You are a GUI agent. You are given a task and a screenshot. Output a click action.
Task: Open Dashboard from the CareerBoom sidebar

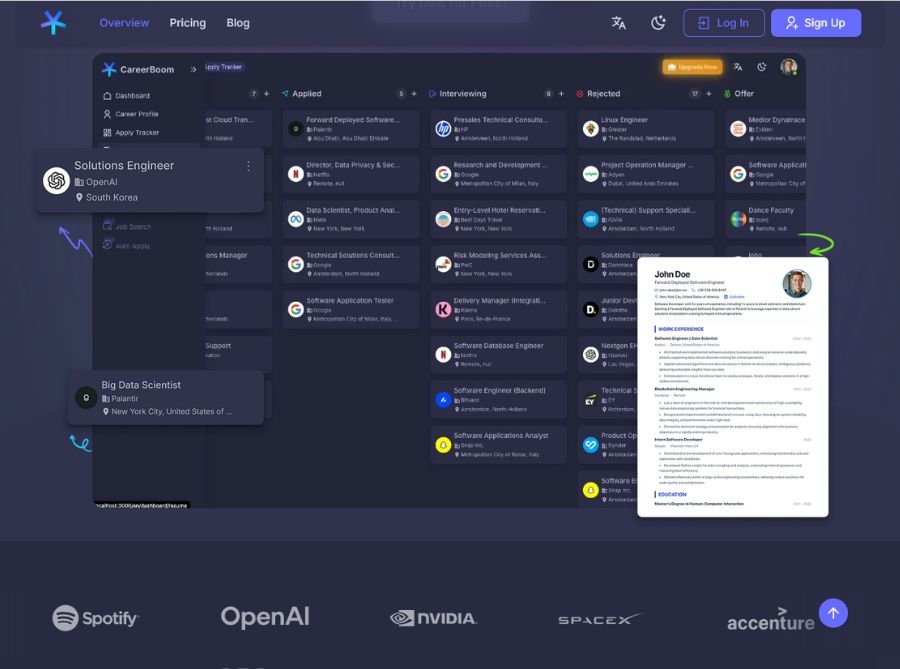point(130,95)
